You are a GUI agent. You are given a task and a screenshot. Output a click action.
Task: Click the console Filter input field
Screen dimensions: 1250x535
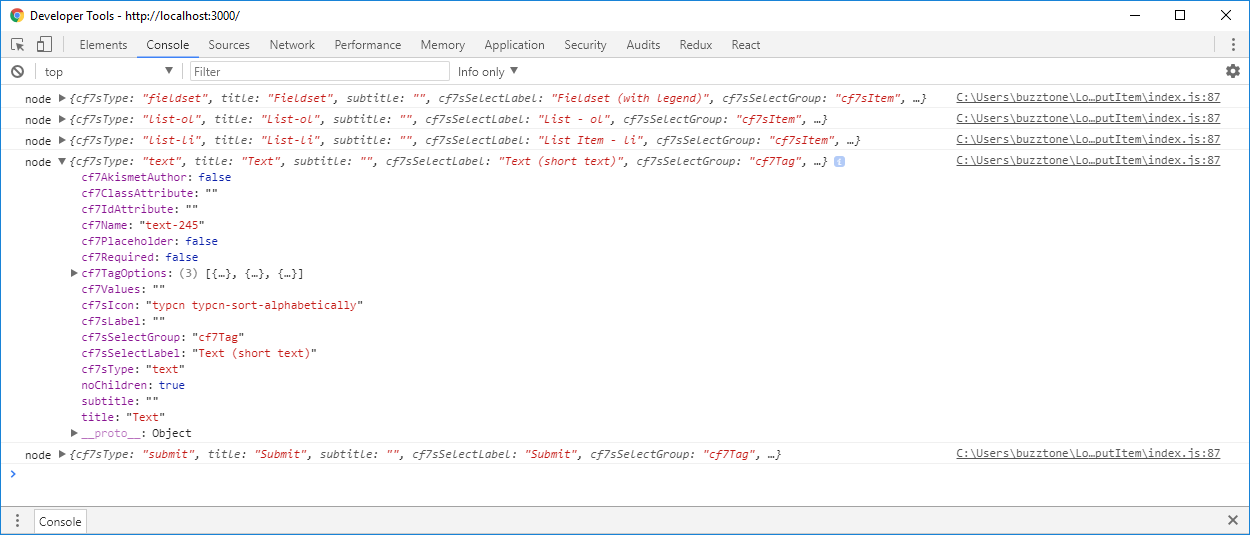[319, 72]
